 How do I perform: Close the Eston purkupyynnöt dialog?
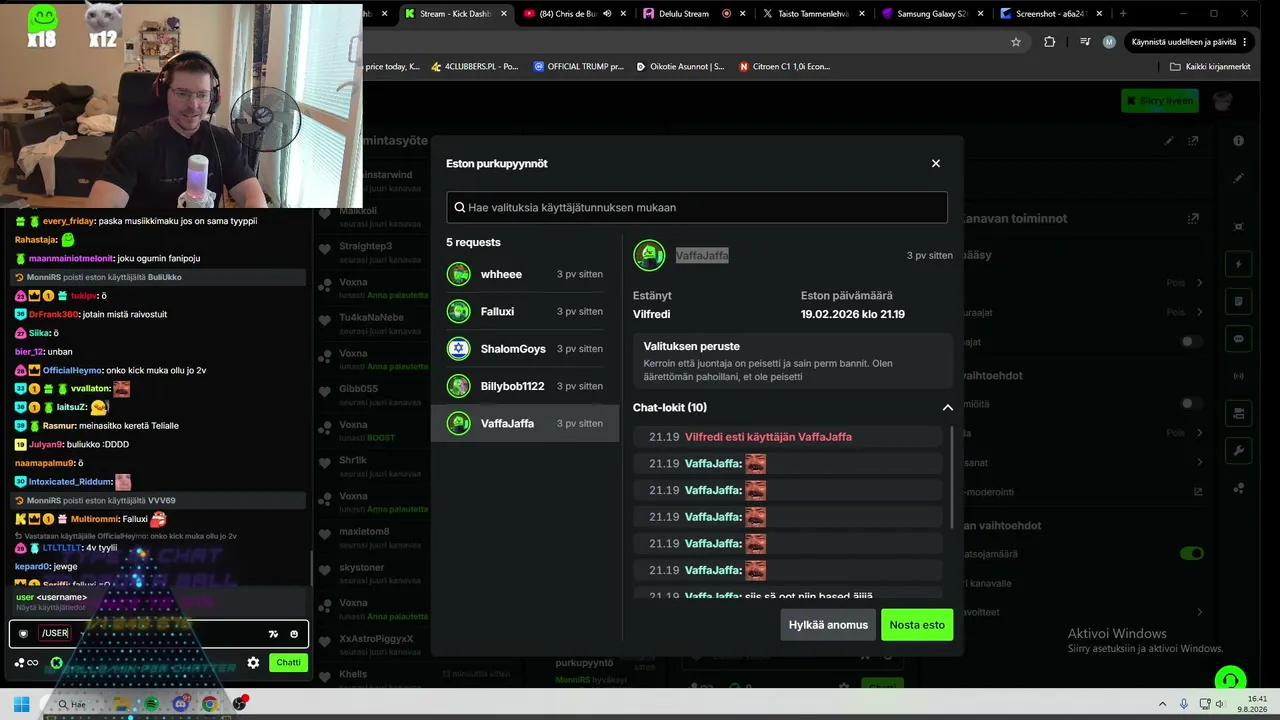[936, 163]
